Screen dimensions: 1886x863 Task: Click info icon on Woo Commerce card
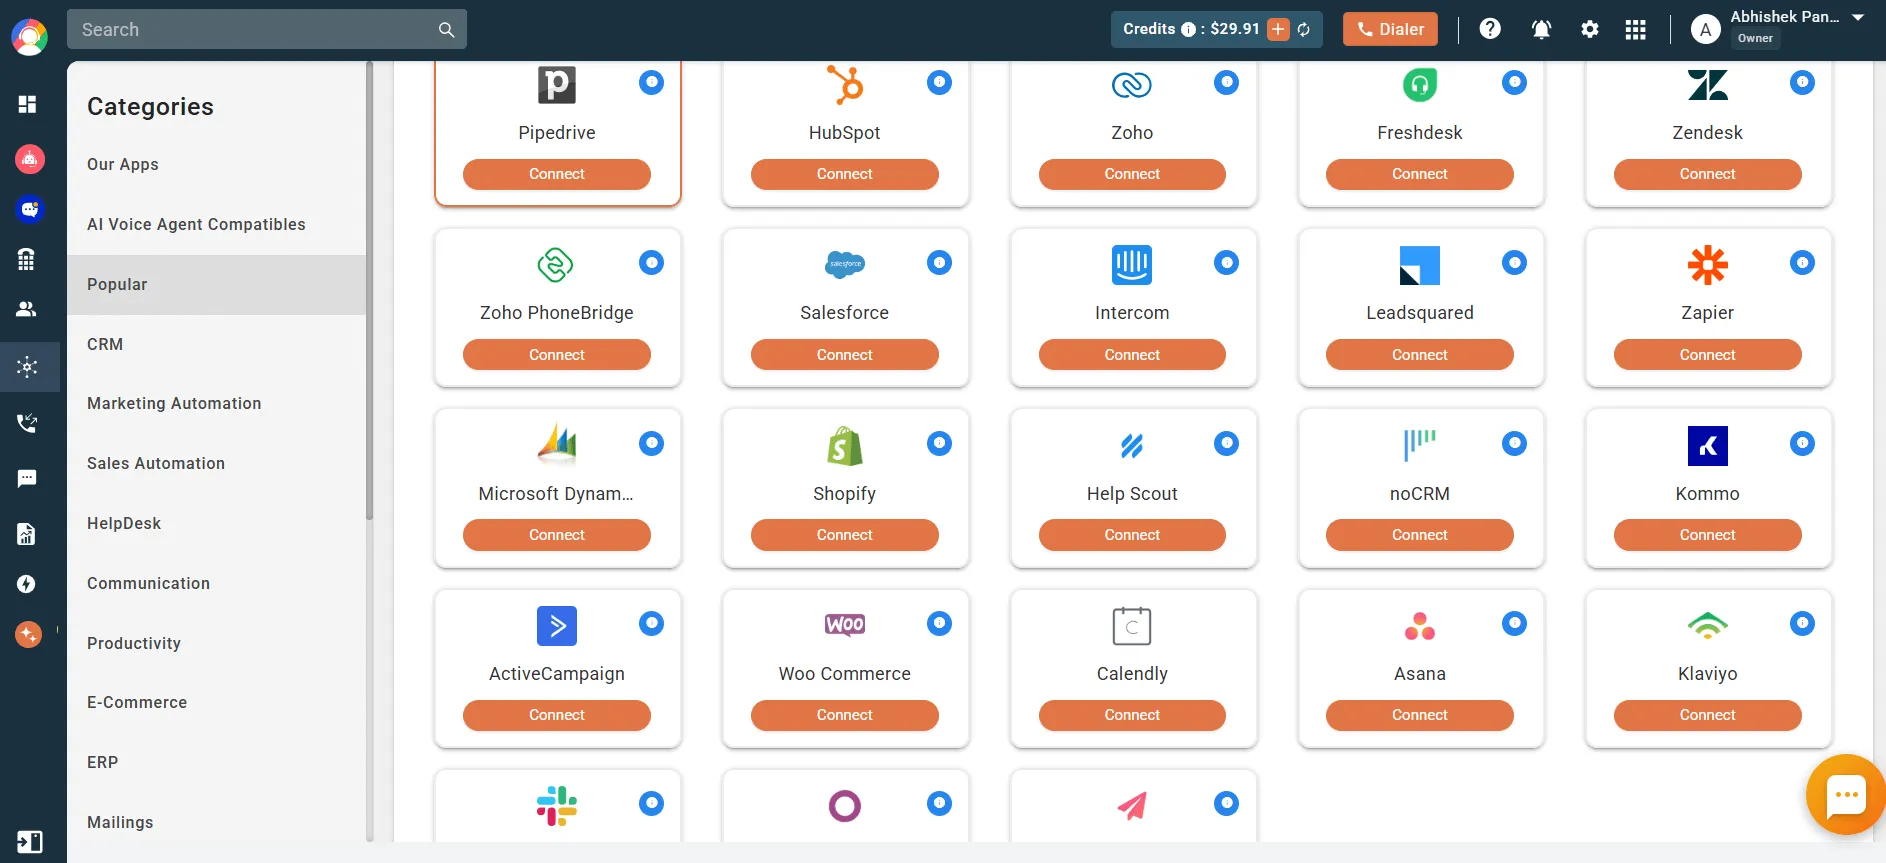(939, 624)
